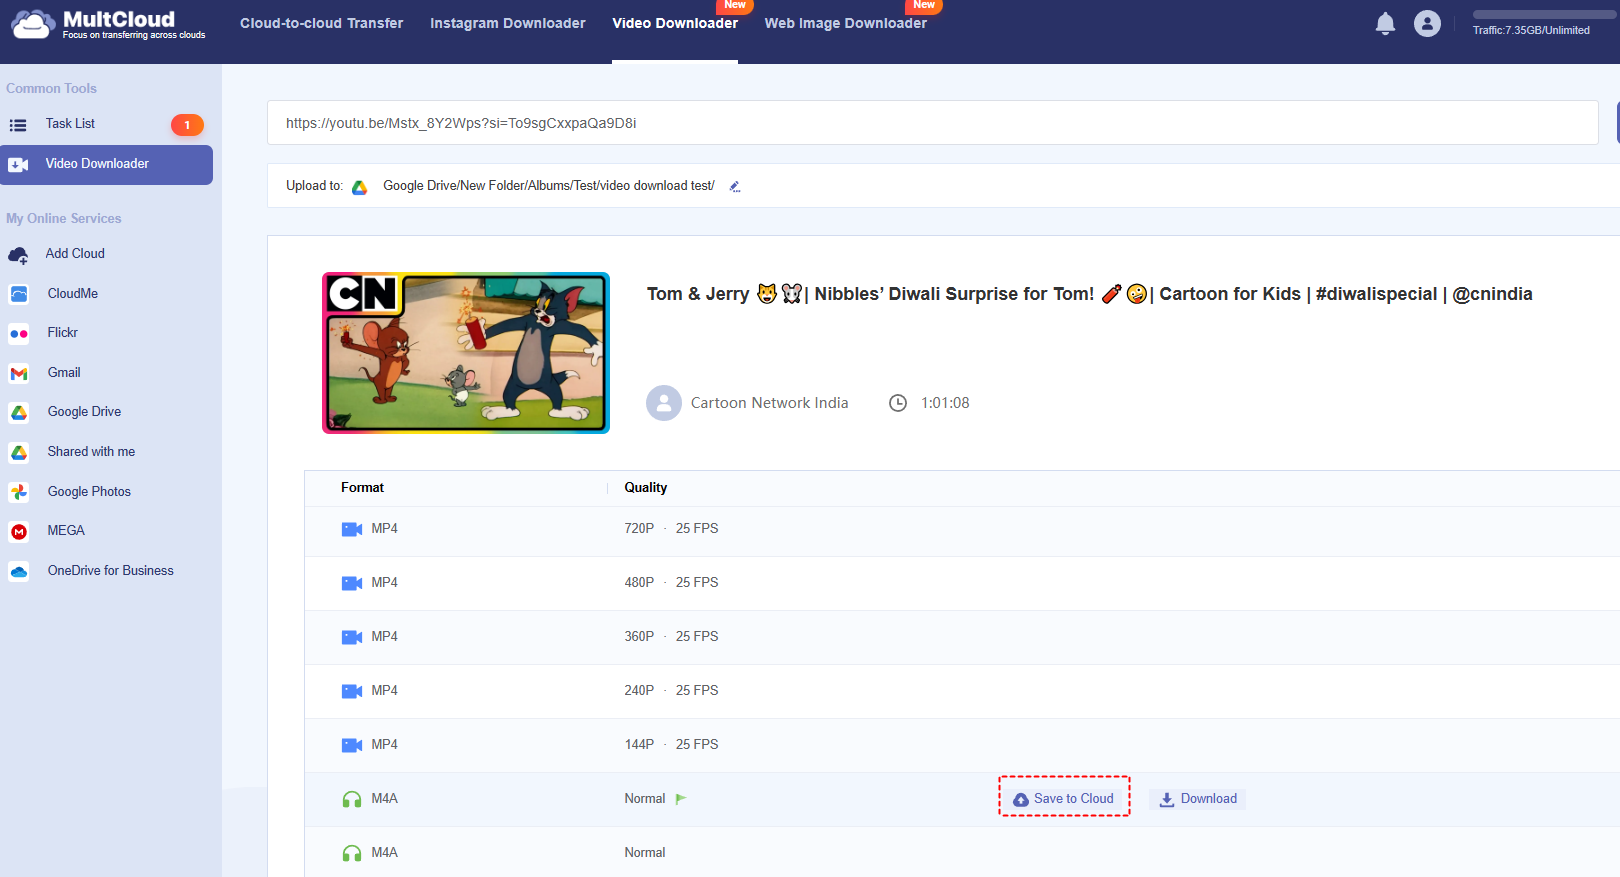Open the notifications bell
The image size is (1620, 877).
(1385, 24)
